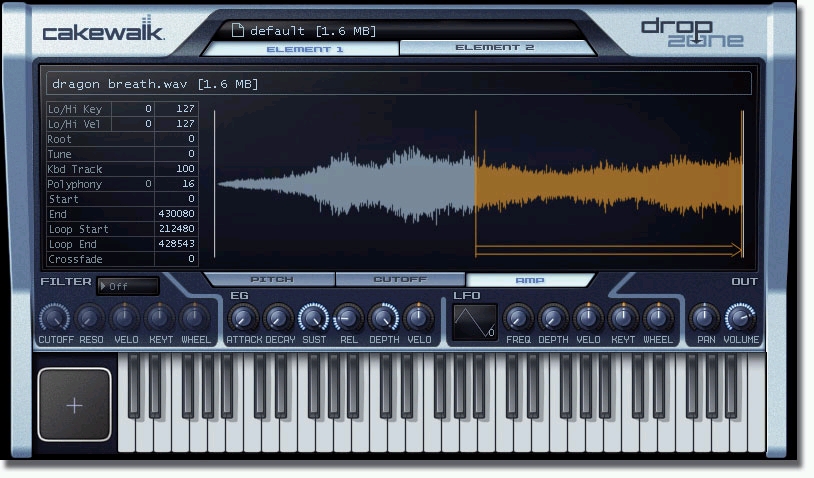The image size is (814, 478).
Task: Select the Tune value field
Action: 176,154
